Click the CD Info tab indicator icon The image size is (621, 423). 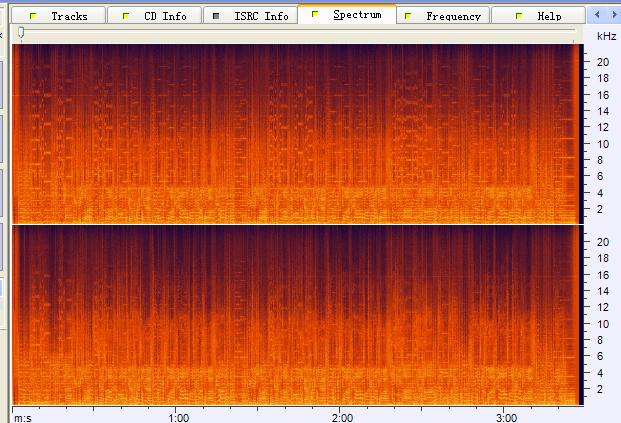(126, 16)
